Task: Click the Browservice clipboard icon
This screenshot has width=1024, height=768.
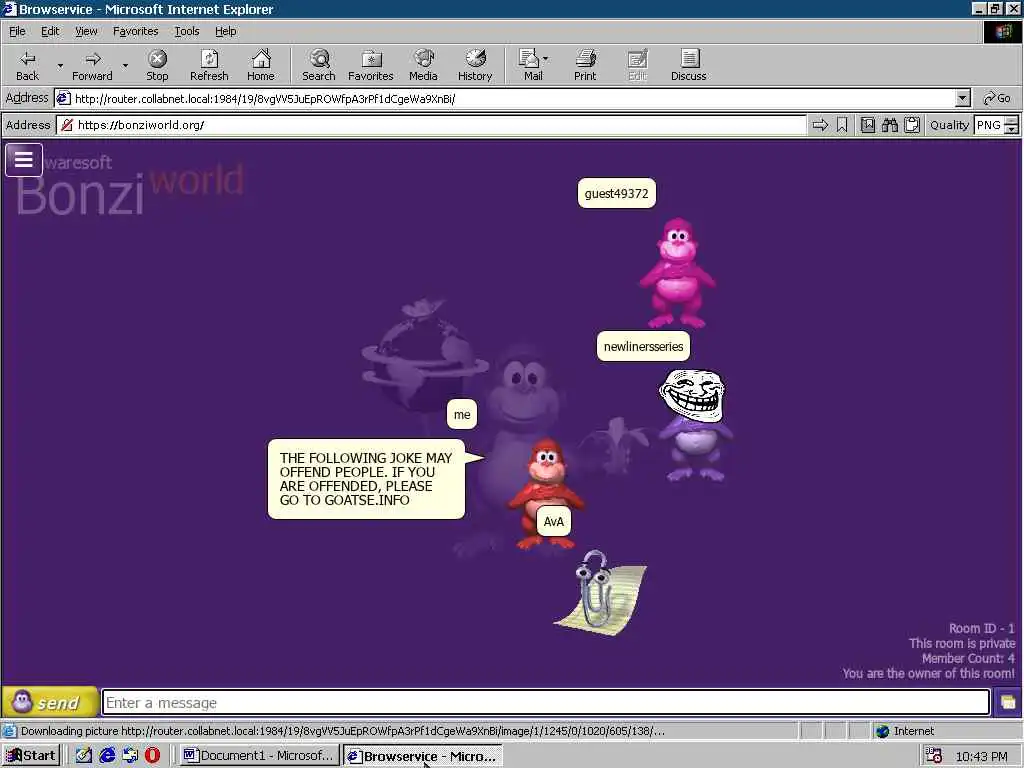Action: coord(912,125)
